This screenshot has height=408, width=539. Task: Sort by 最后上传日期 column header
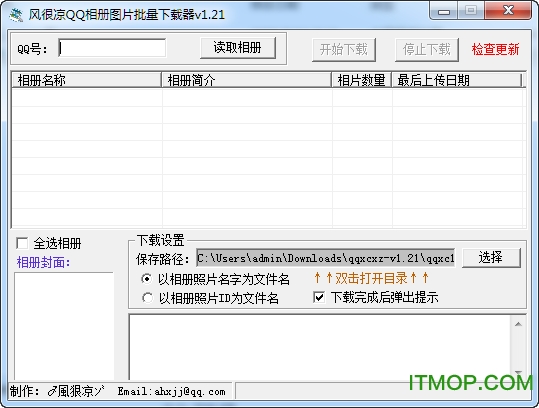tap(457, 80)
